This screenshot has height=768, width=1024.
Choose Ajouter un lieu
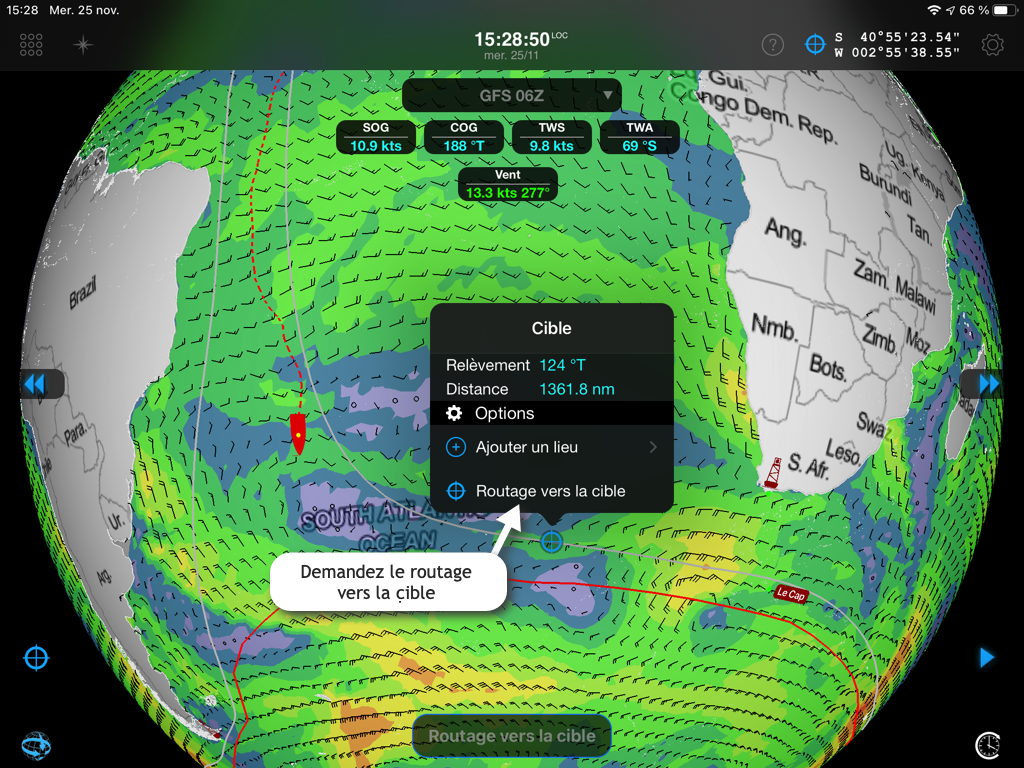tap(551, 447)
